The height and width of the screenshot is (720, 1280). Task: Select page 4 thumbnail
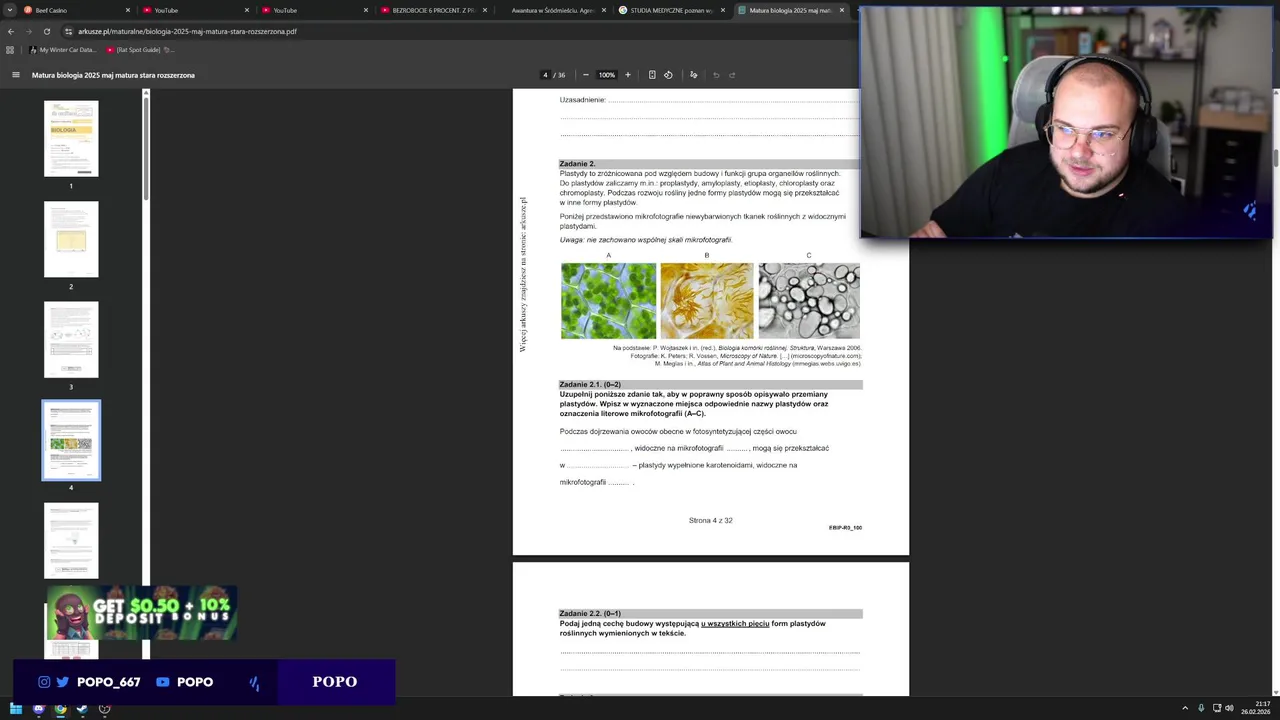[x=71, y=440]
